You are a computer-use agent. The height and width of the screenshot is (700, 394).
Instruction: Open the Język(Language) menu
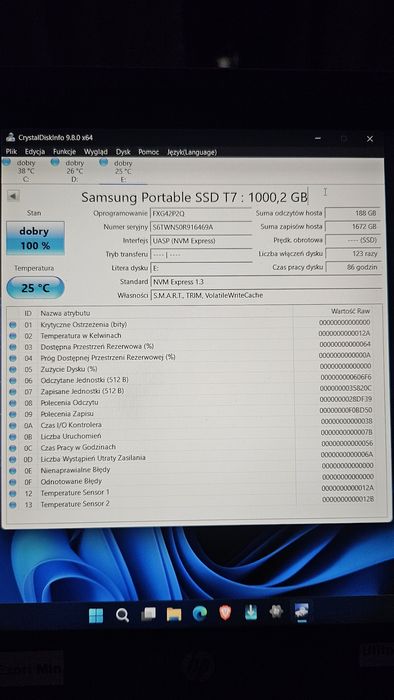(x=192, y=152)
